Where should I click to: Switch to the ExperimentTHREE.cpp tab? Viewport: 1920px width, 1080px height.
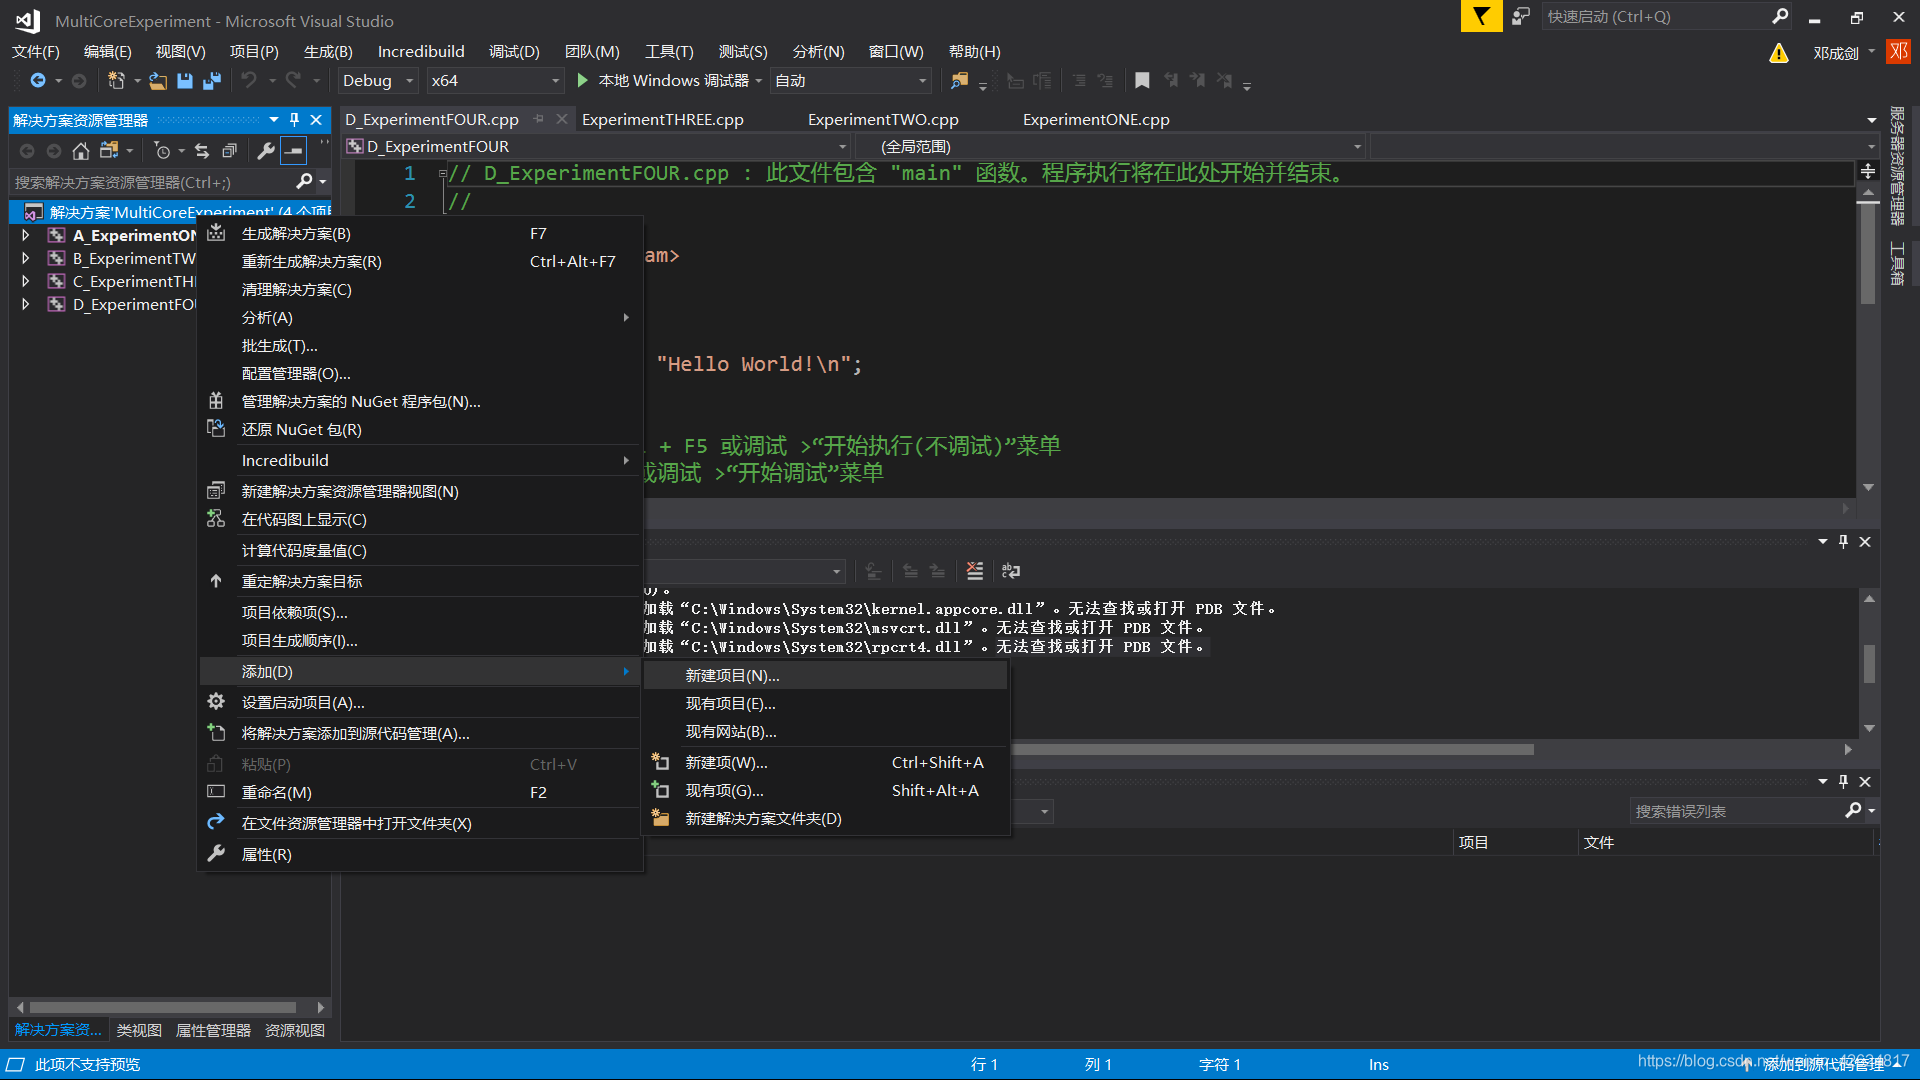(x=663, y=120)
